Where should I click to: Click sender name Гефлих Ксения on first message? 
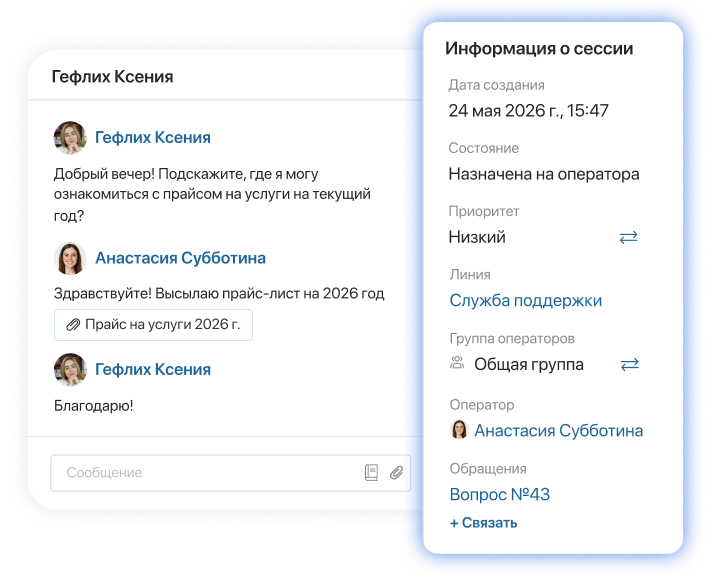[x=153, y=138]
